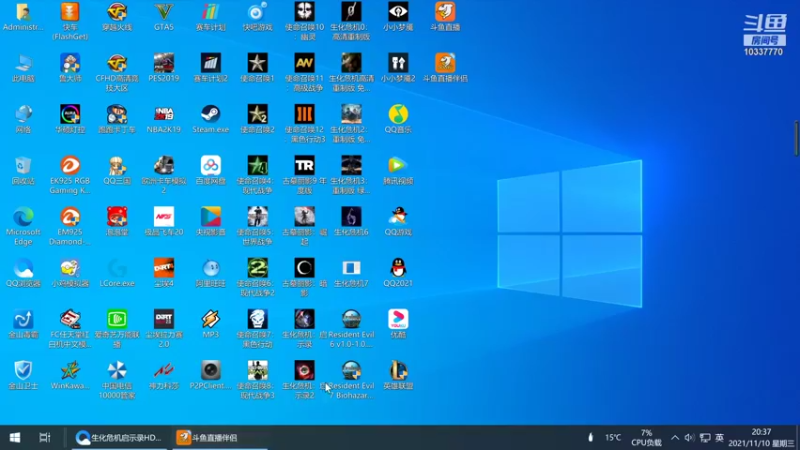
Task: Open 快车 (FlashGet) shortcut
Action: pos(70,21)
